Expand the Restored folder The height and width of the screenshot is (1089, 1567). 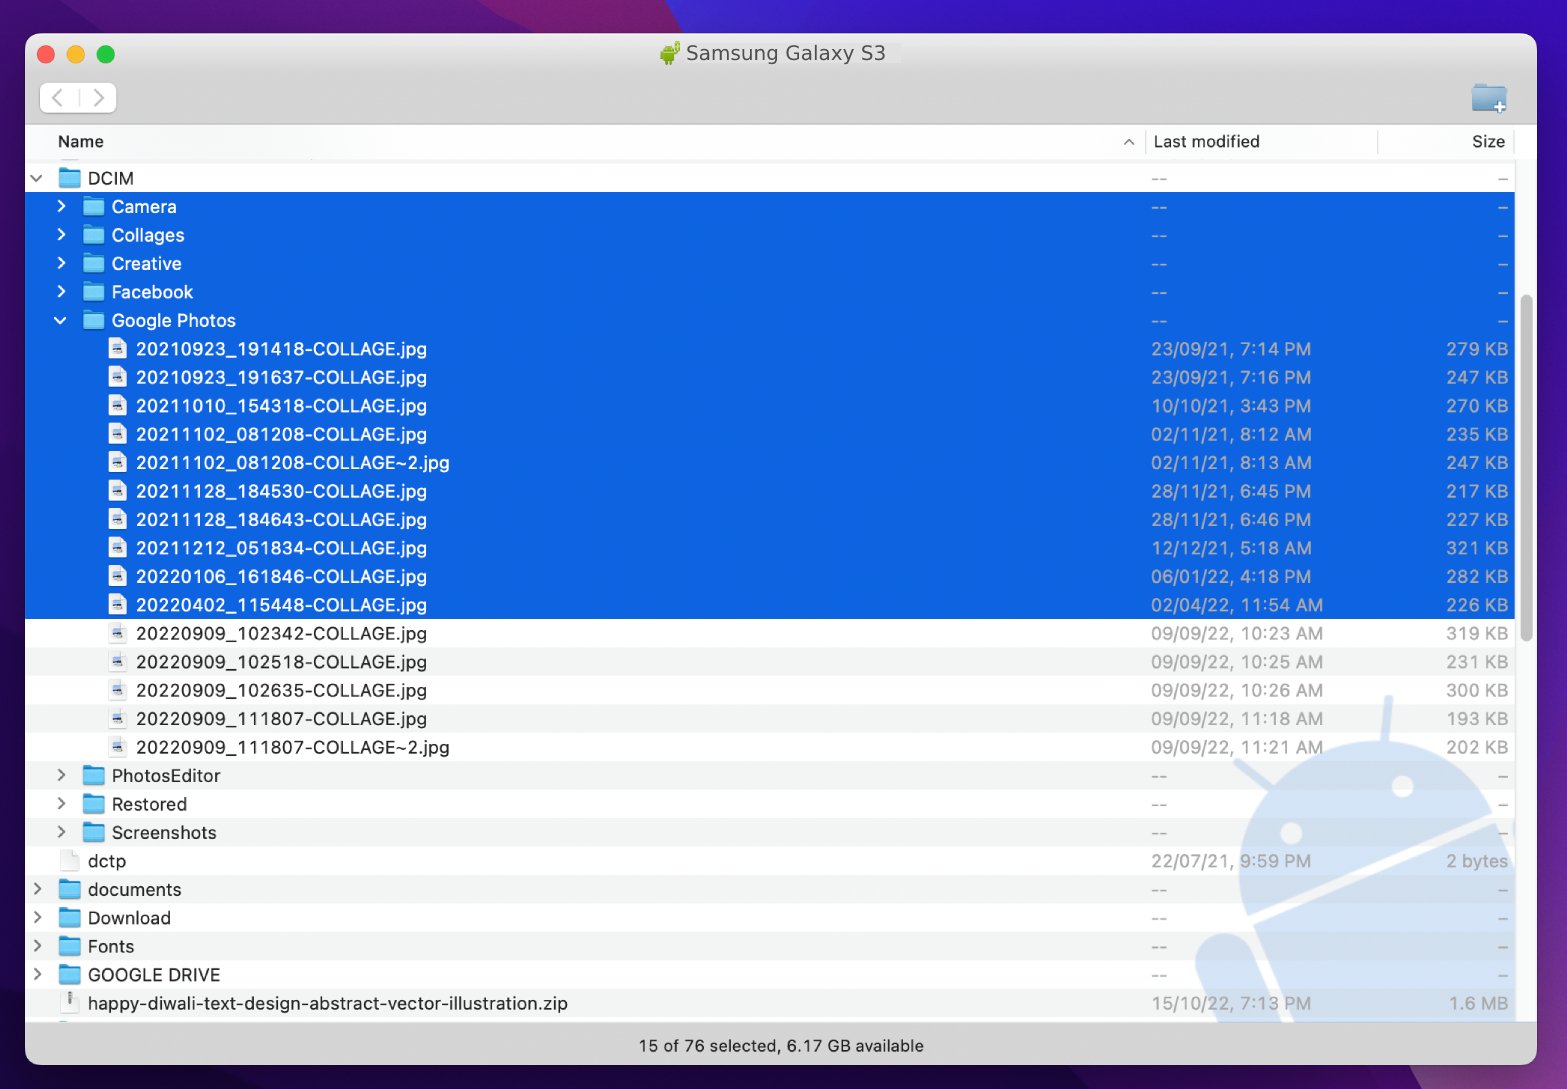61,804
